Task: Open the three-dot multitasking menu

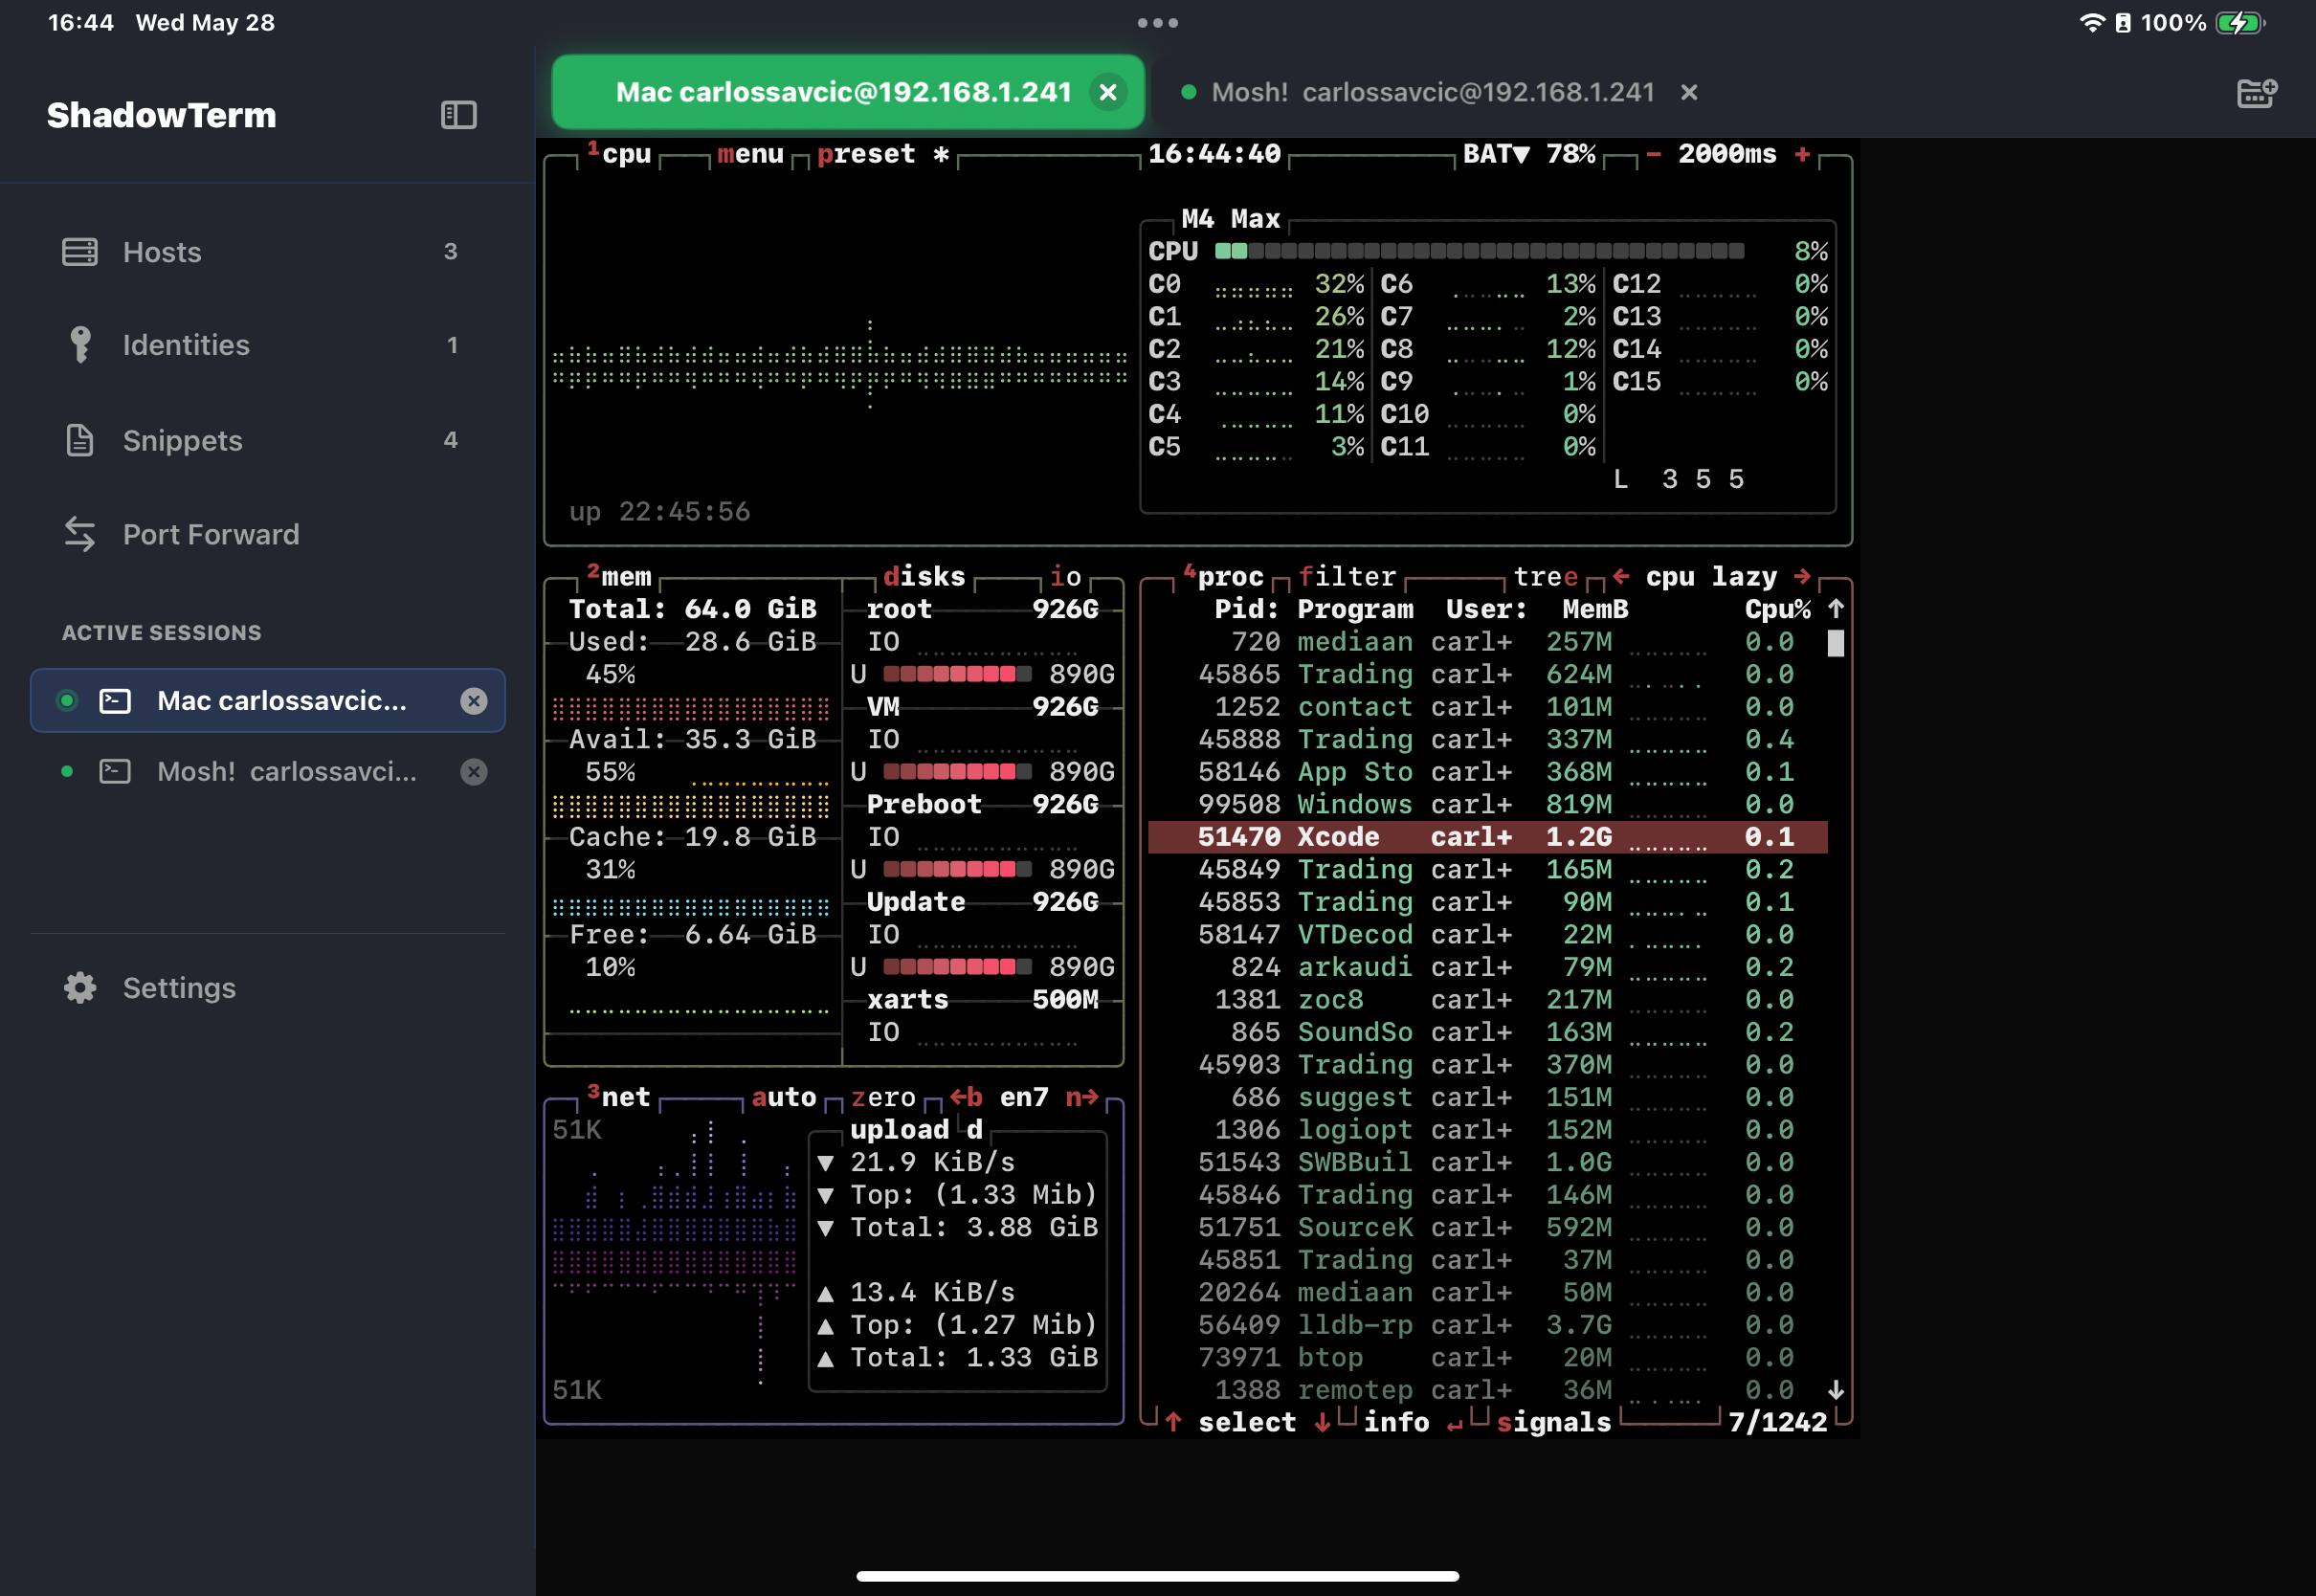Action: point(1158,22)
